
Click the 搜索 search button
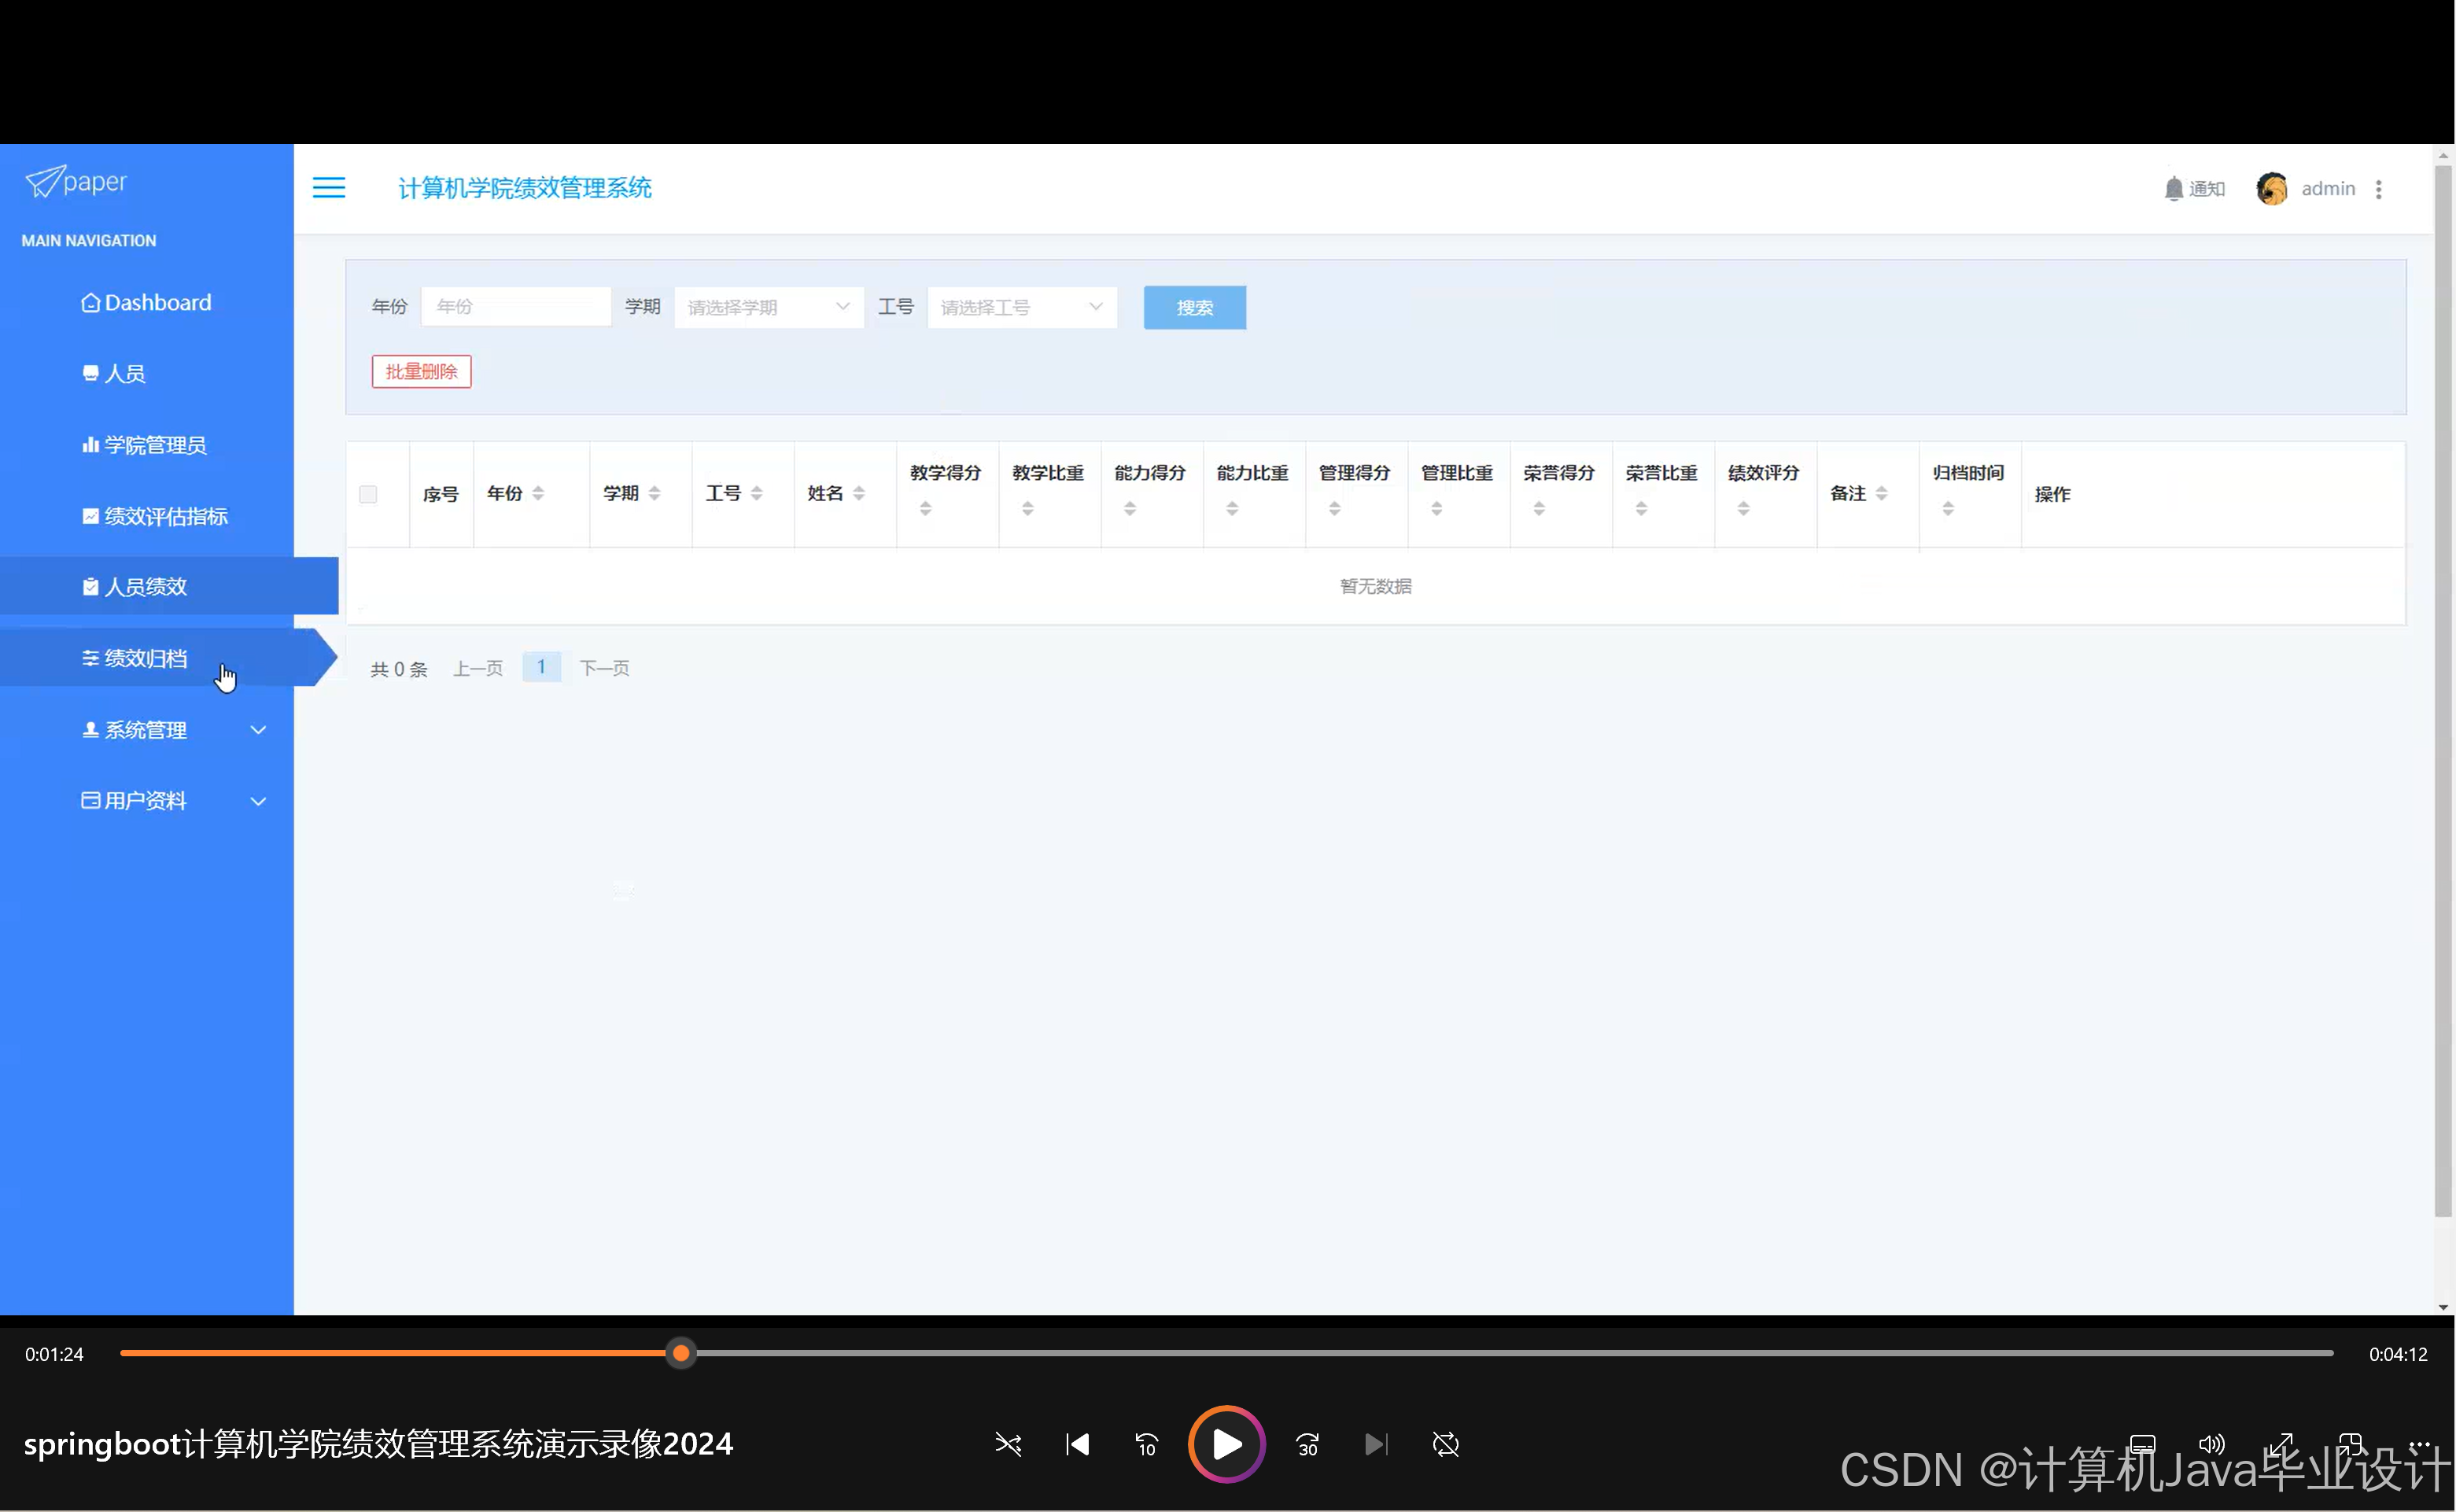1195,307
